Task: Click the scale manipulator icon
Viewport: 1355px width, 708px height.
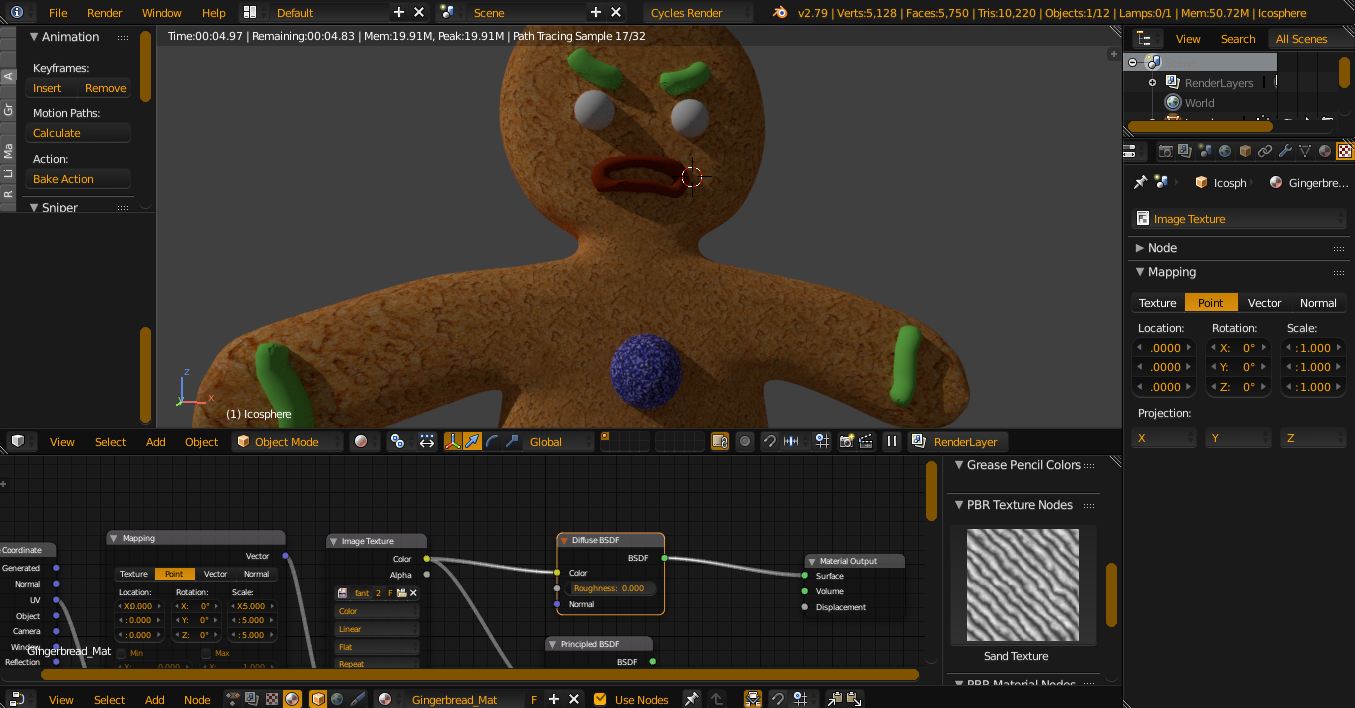Action: [512, 441]
